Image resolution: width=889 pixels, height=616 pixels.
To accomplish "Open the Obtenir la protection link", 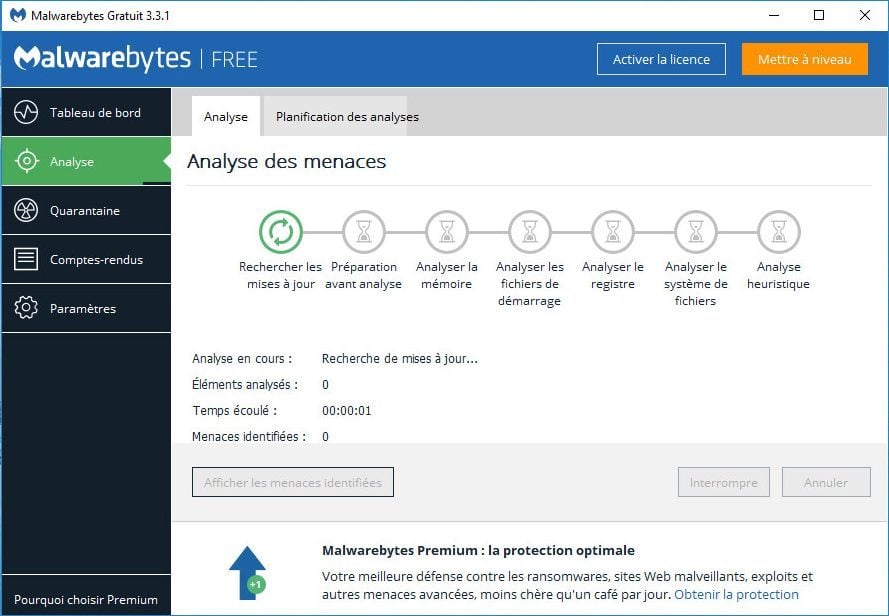I will 736,594.
